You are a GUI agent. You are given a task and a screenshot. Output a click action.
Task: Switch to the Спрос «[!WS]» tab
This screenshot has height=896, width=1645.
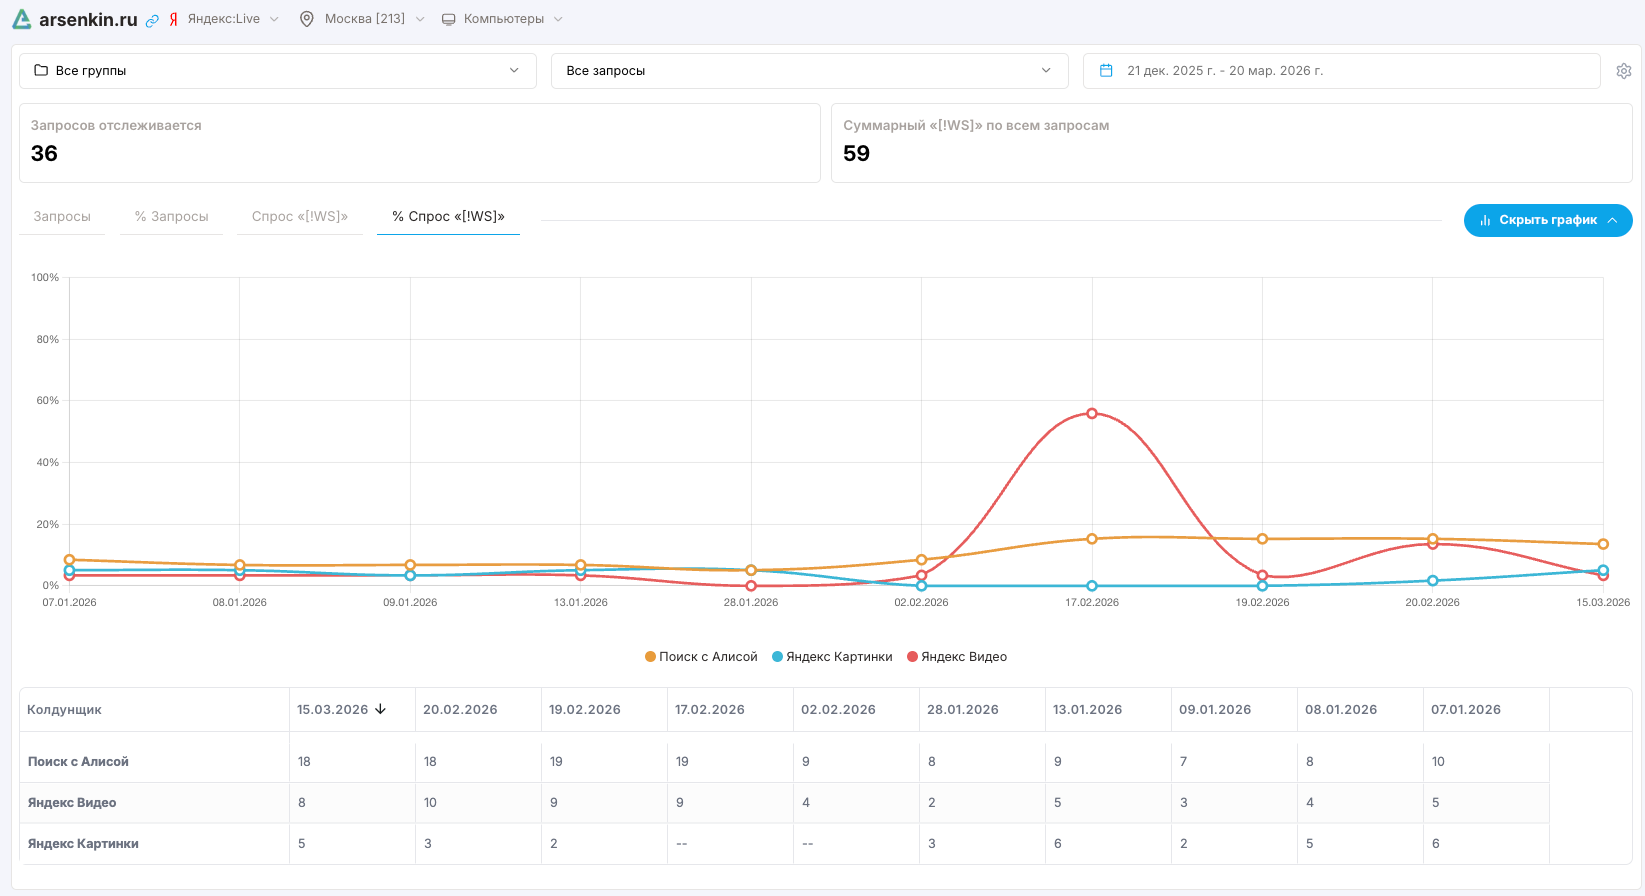click(x=299, y=217)
